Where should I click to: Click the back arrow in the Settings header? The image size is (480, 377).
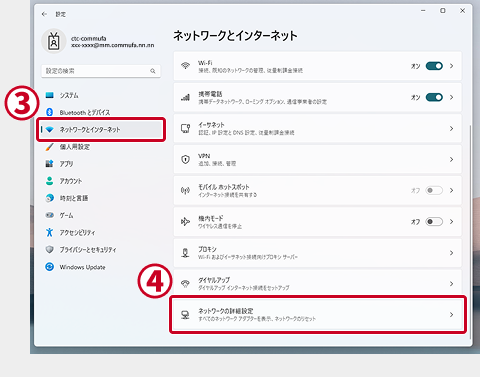tap(44, 14)
